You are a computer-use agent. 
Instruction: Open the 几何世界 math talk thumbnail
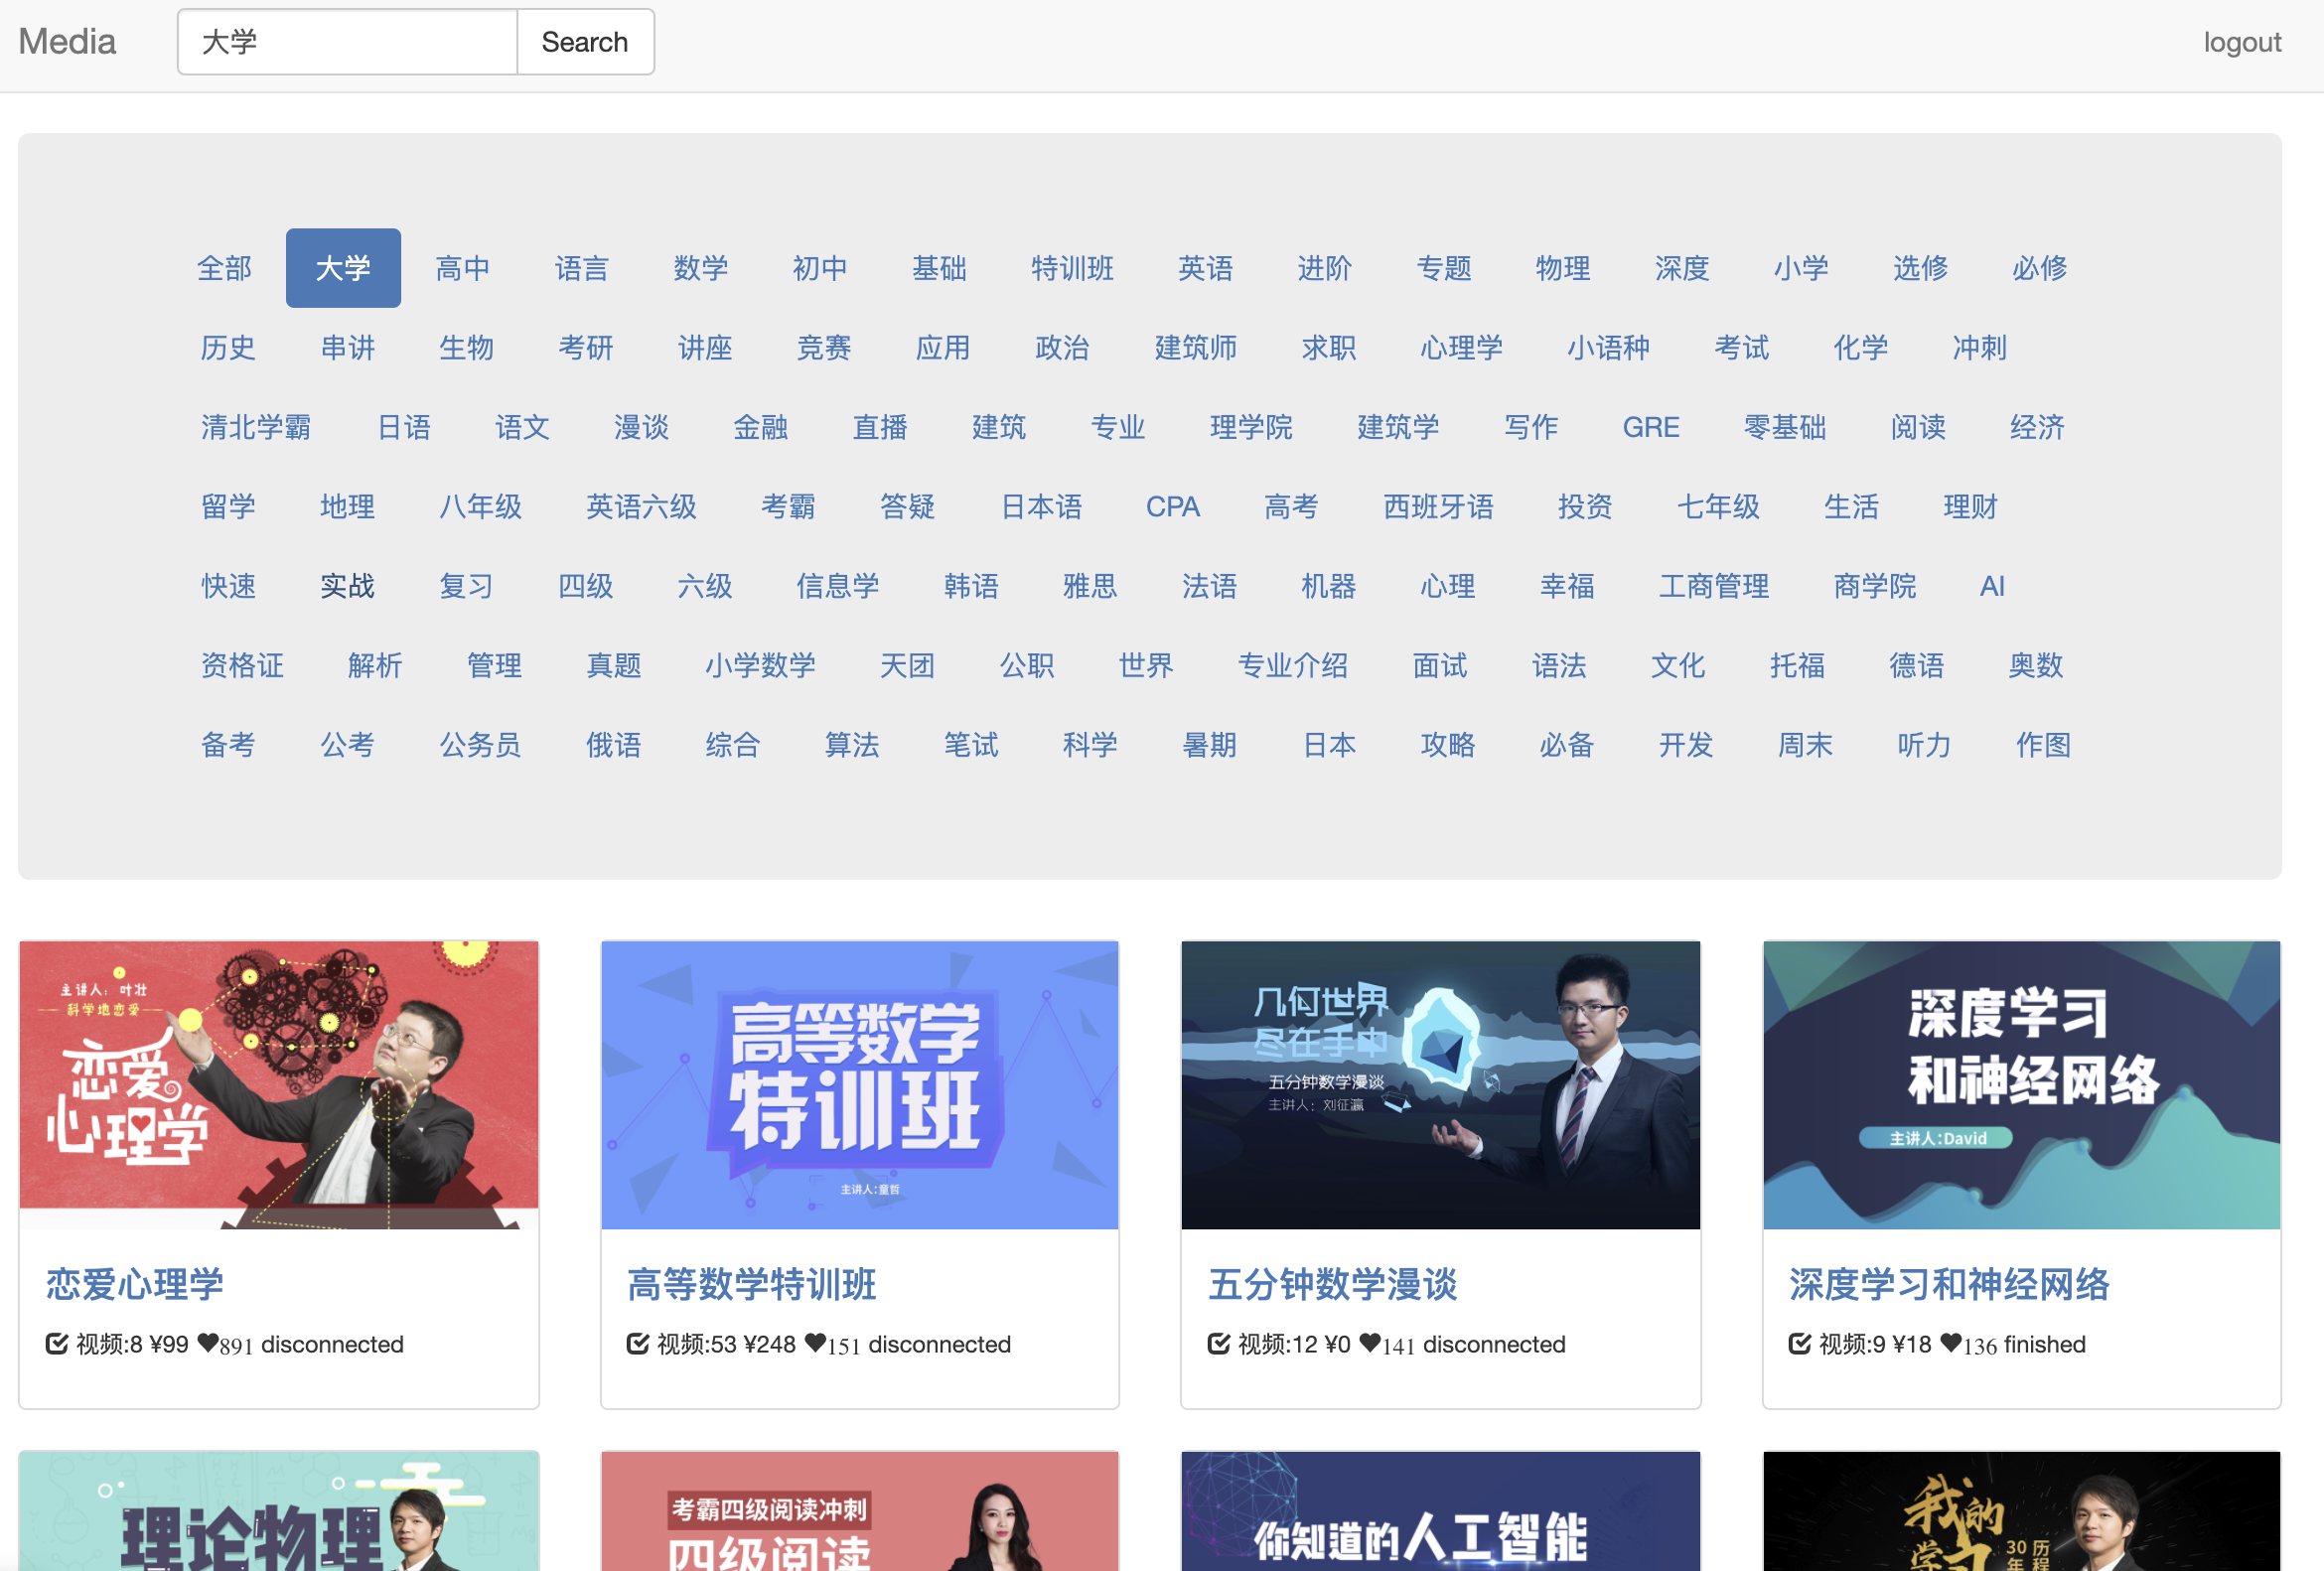click(1440, 1085)
